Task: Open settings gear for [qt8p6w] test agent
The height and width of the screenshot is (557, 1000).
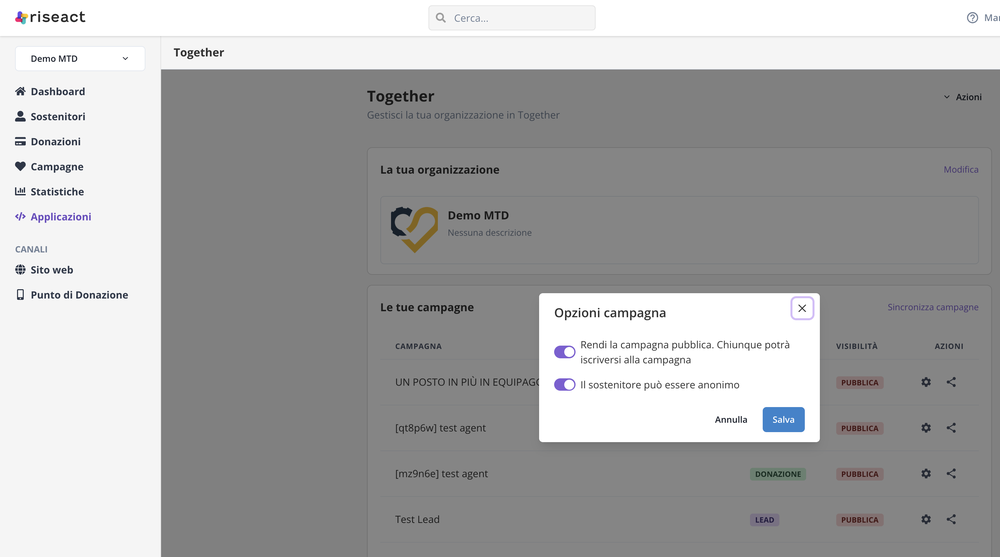Action: [926, 428]
